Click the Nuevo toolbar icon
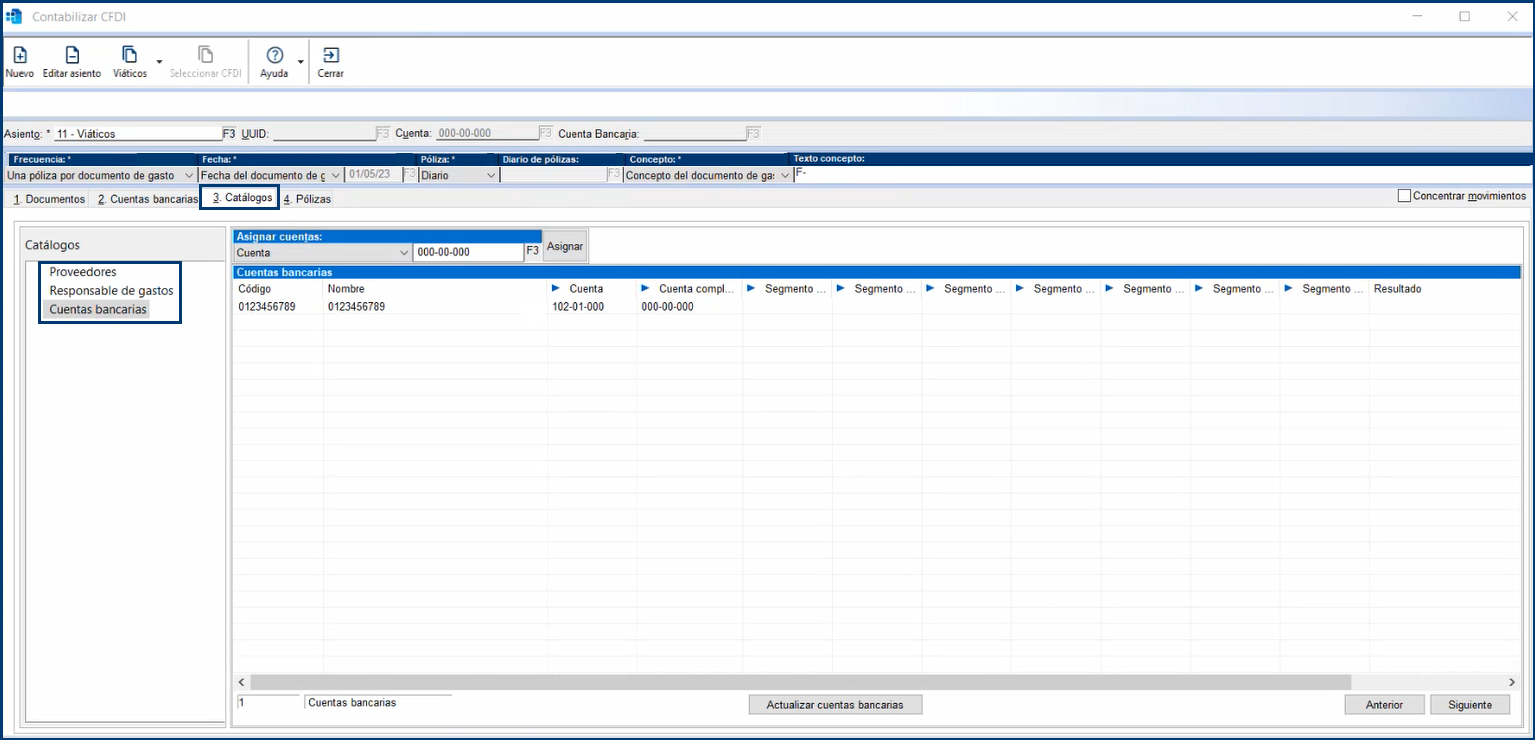Viewport: 1535px width, 740px height. 19,56
